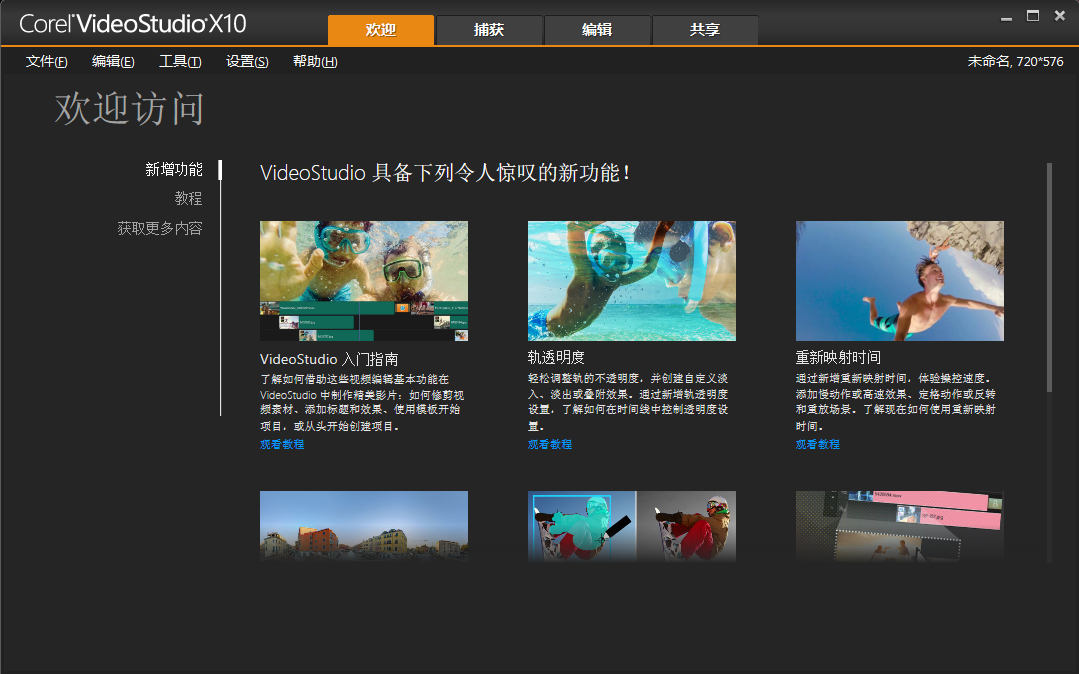This screenshot has height=674, width=1079.
Task: Open the 工具(T) menu
Action: (180, 61)
